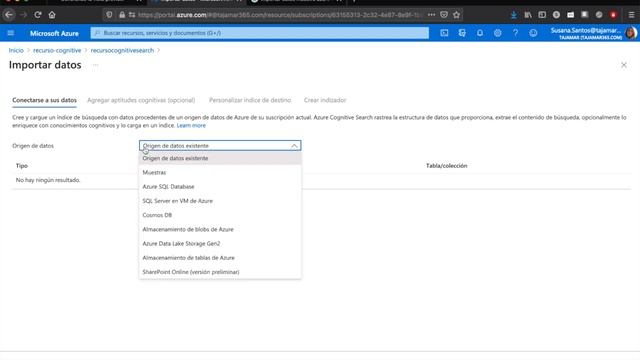Close the Importar datos pane
Screen dimensions: 640x360
click(x=624, y=65)
